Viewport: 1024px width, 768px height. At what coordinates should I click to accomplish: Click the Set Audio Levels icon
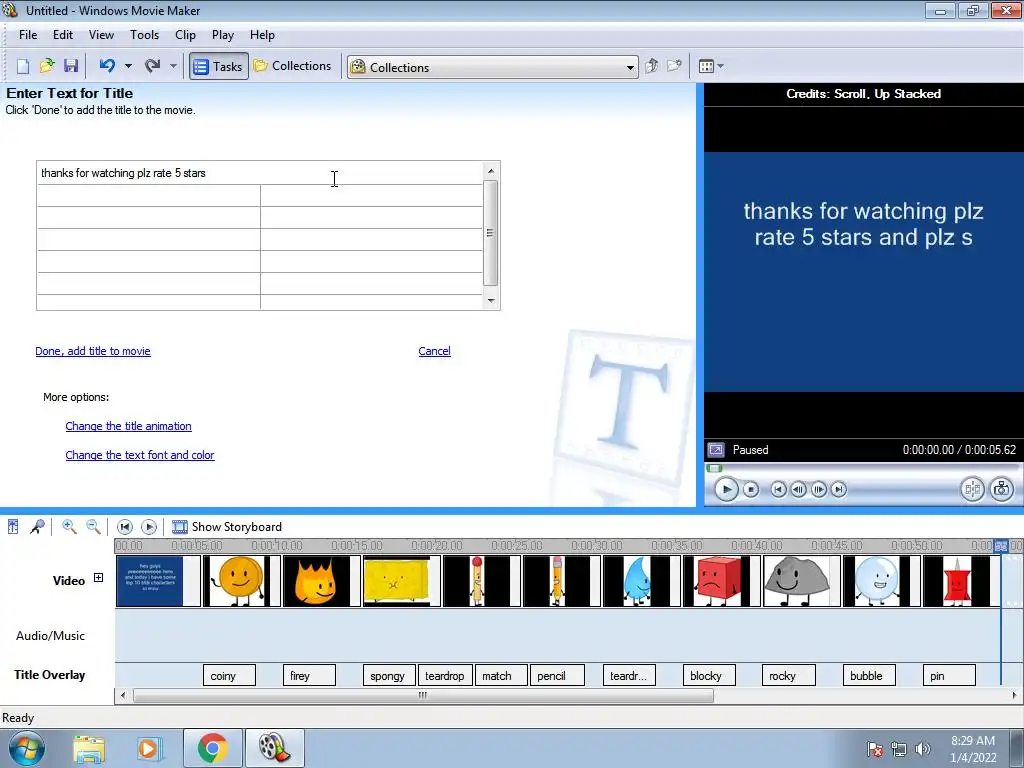(13, 526)
